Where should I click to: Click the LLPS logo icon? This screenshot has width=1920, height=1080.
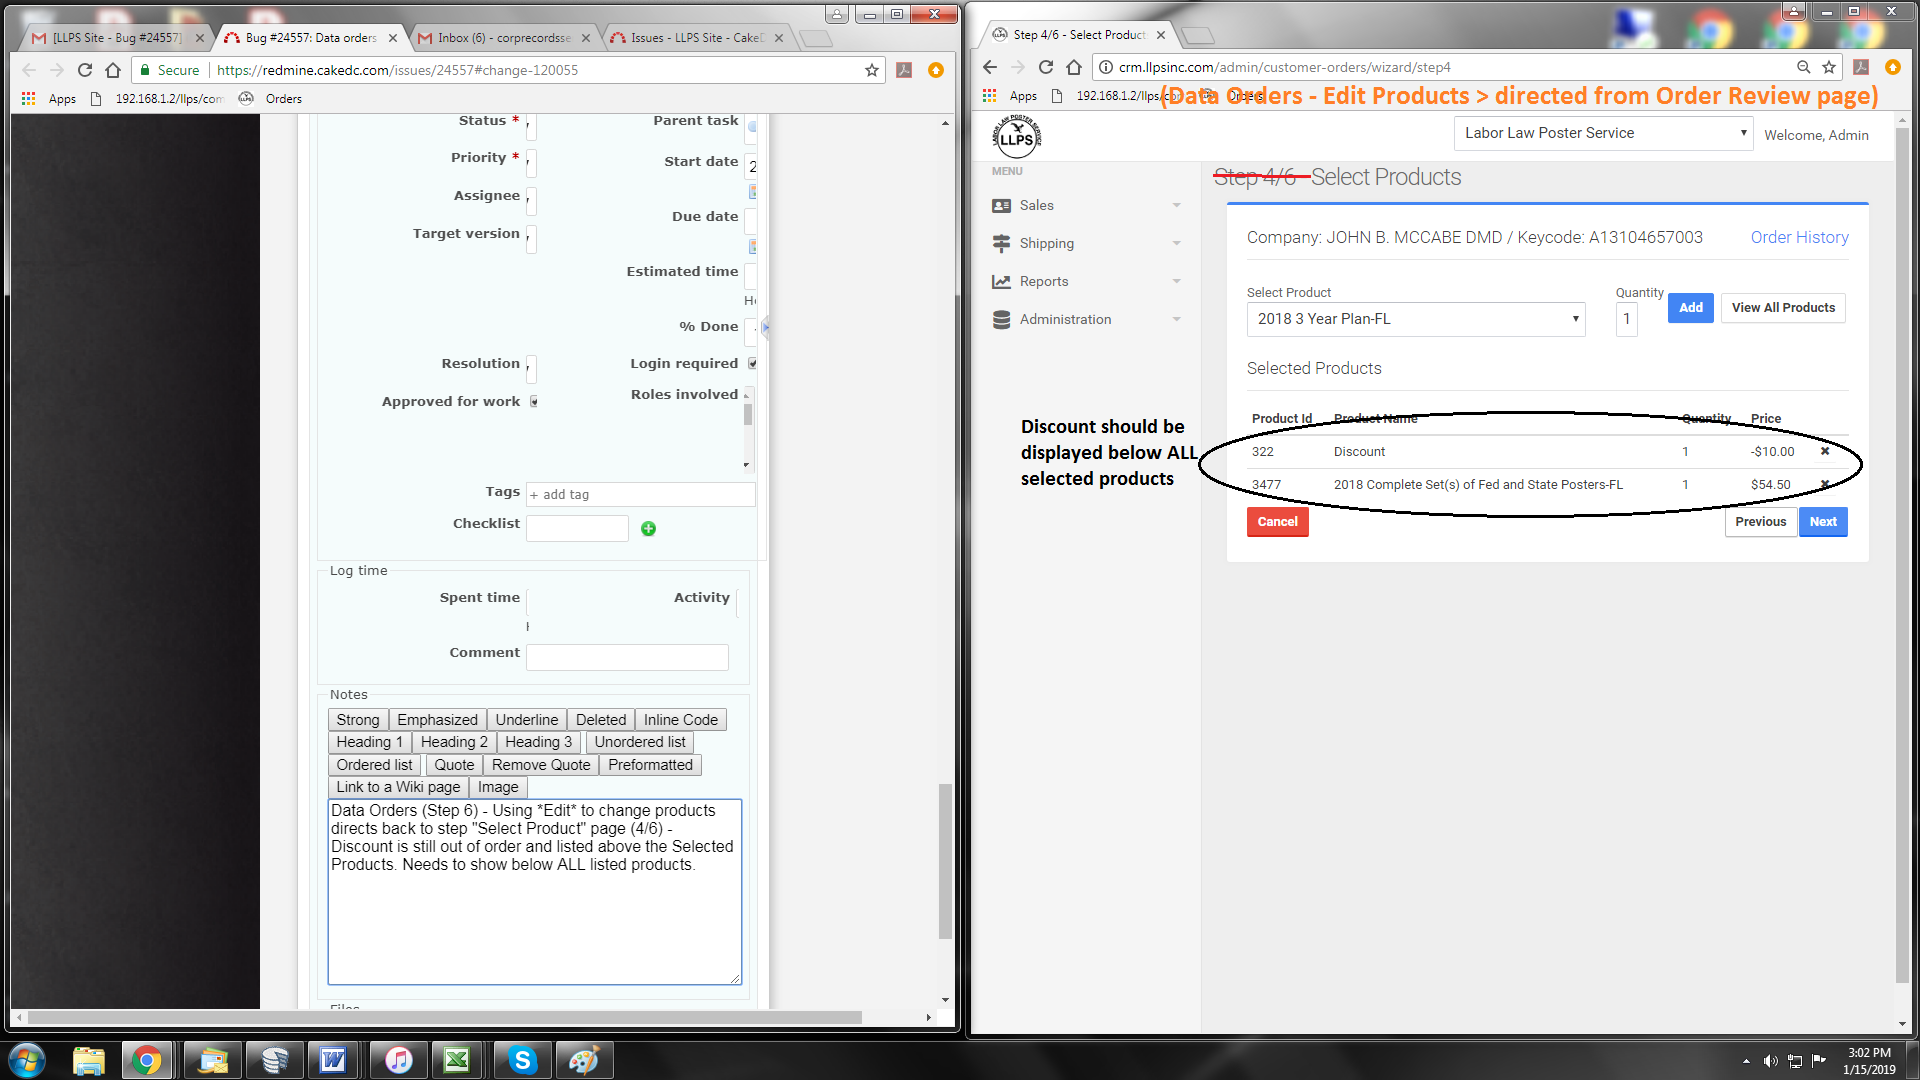coord(1016,137)
